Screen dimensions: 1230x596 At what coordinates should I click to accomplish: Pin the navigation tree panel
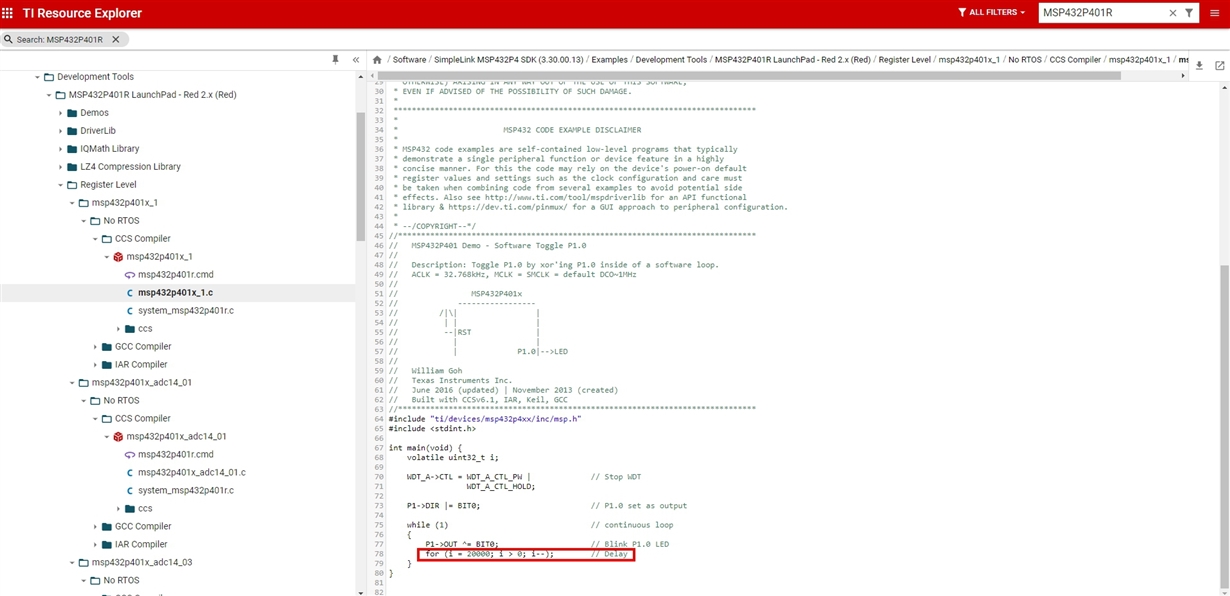point(337,60)
